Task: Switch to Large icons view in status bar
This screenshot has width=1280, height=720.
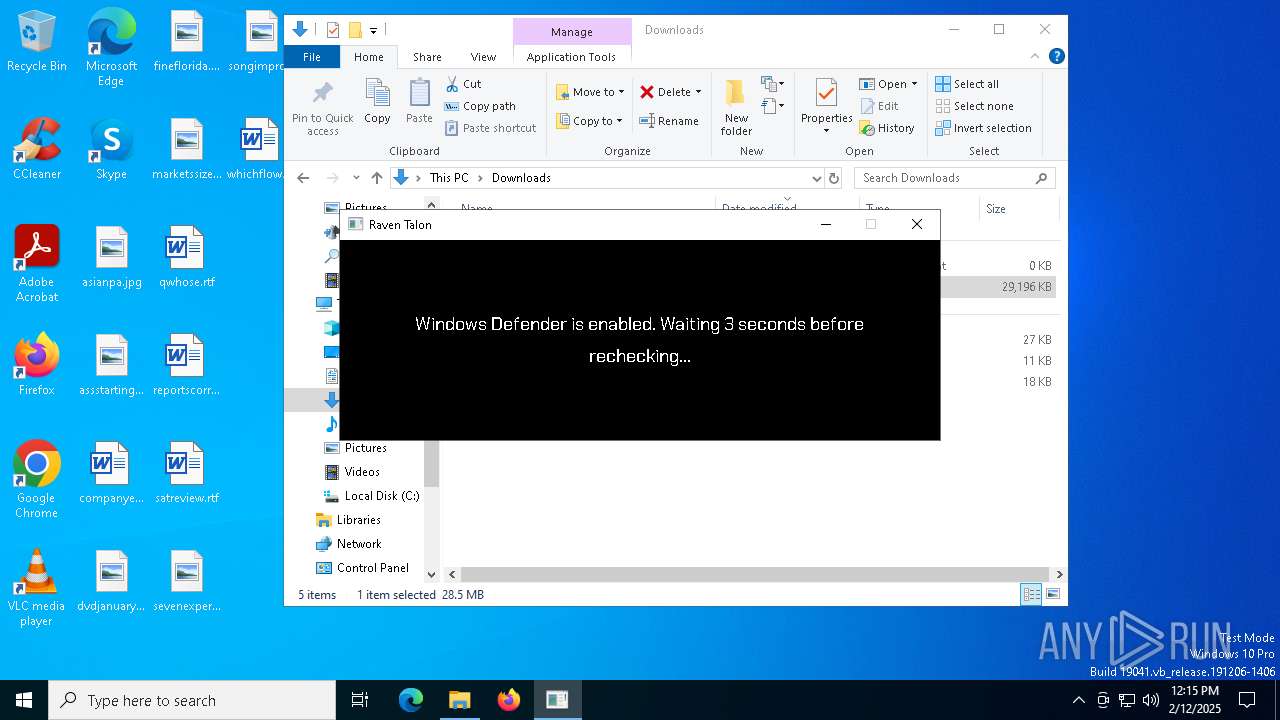Action: tap(1052, 595)
